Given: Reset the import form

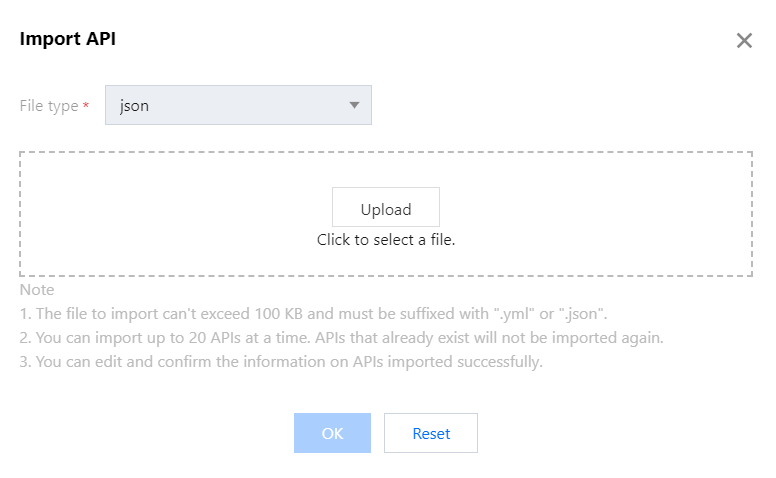Looking at the screenshot, I should (x=431, y=433).
